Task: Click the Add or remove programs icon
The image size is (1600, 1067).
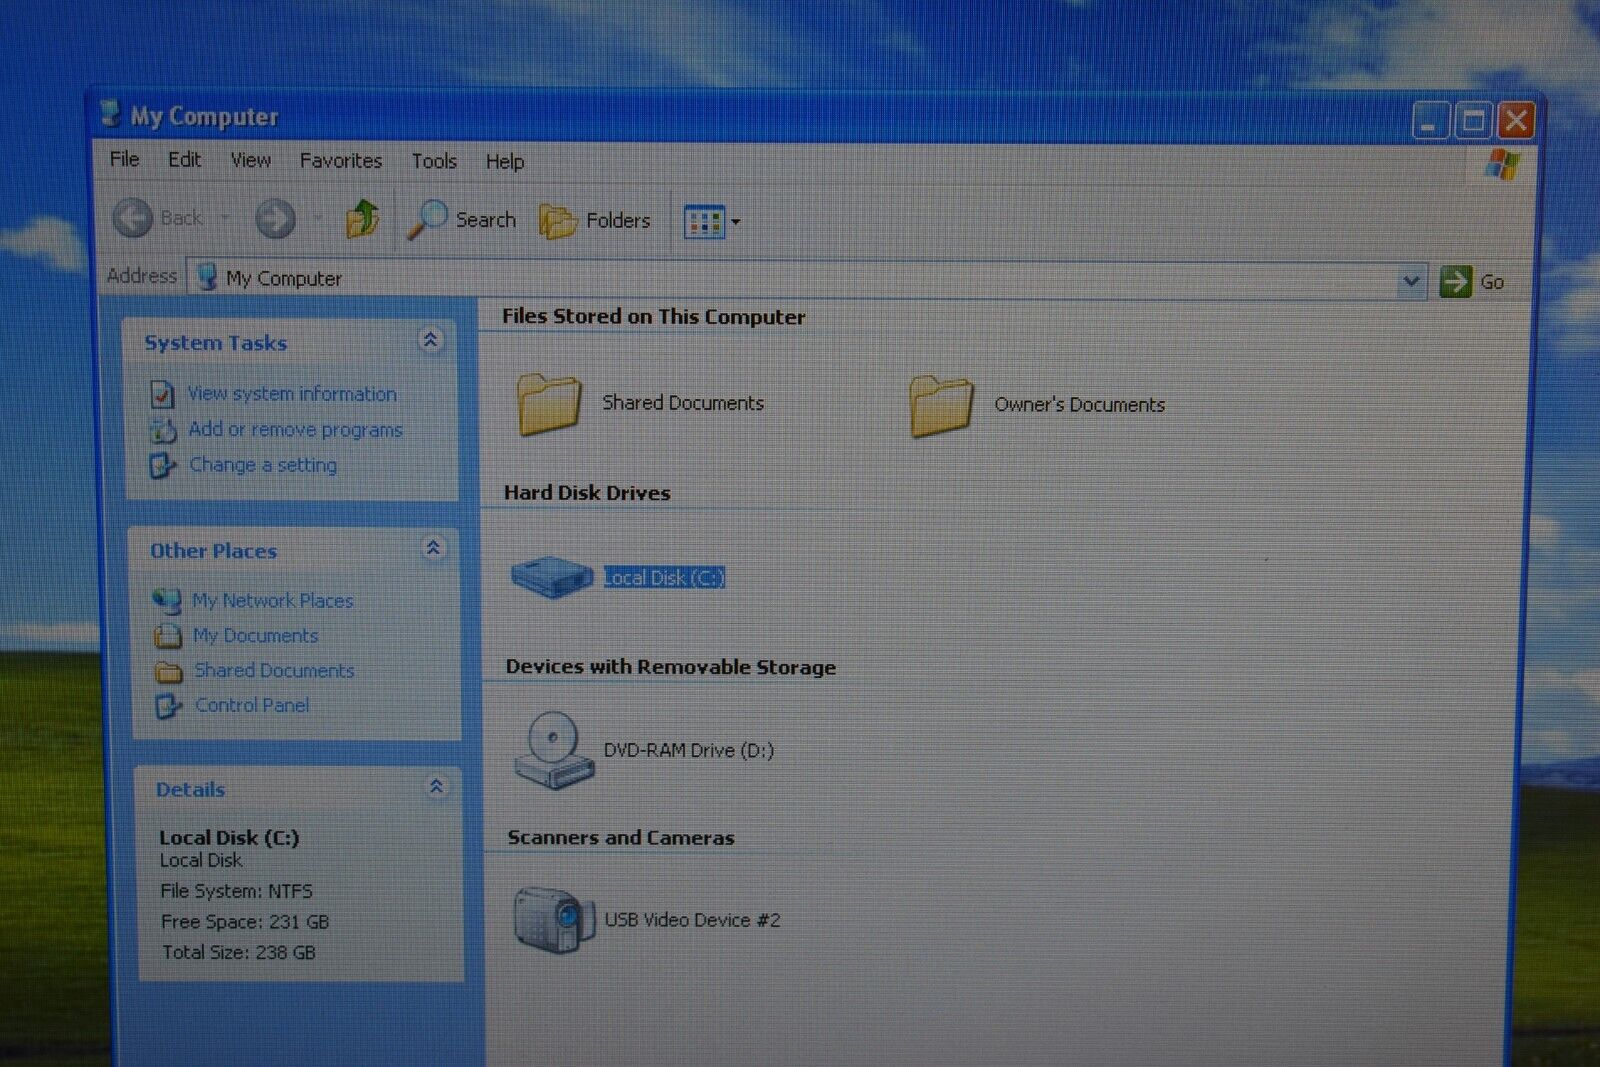Action: tap(163, 430)
